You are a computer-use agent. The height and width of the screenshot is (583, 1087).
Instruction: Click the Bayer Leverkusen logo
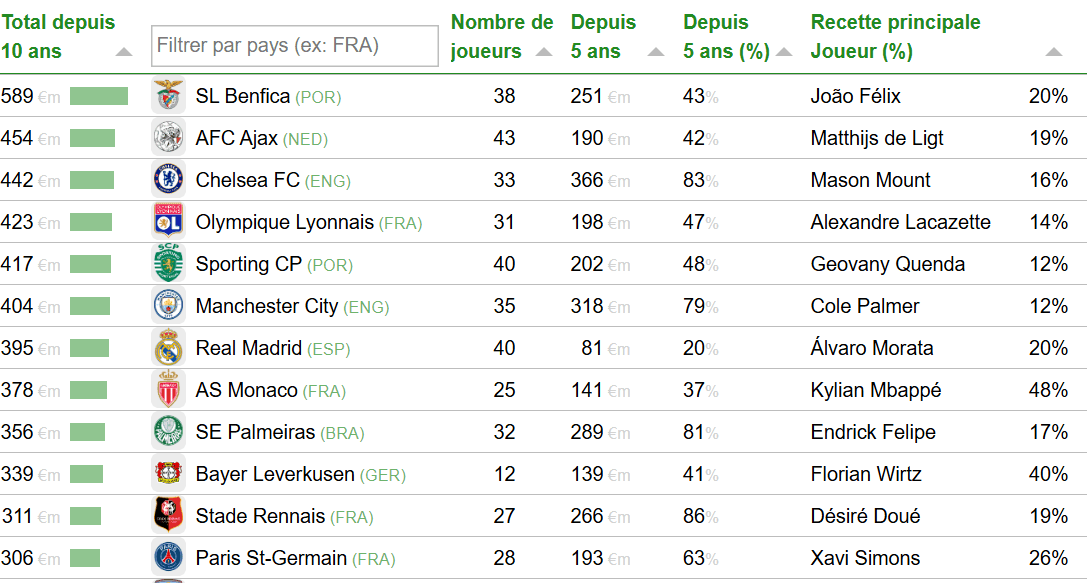click(168, 474)
